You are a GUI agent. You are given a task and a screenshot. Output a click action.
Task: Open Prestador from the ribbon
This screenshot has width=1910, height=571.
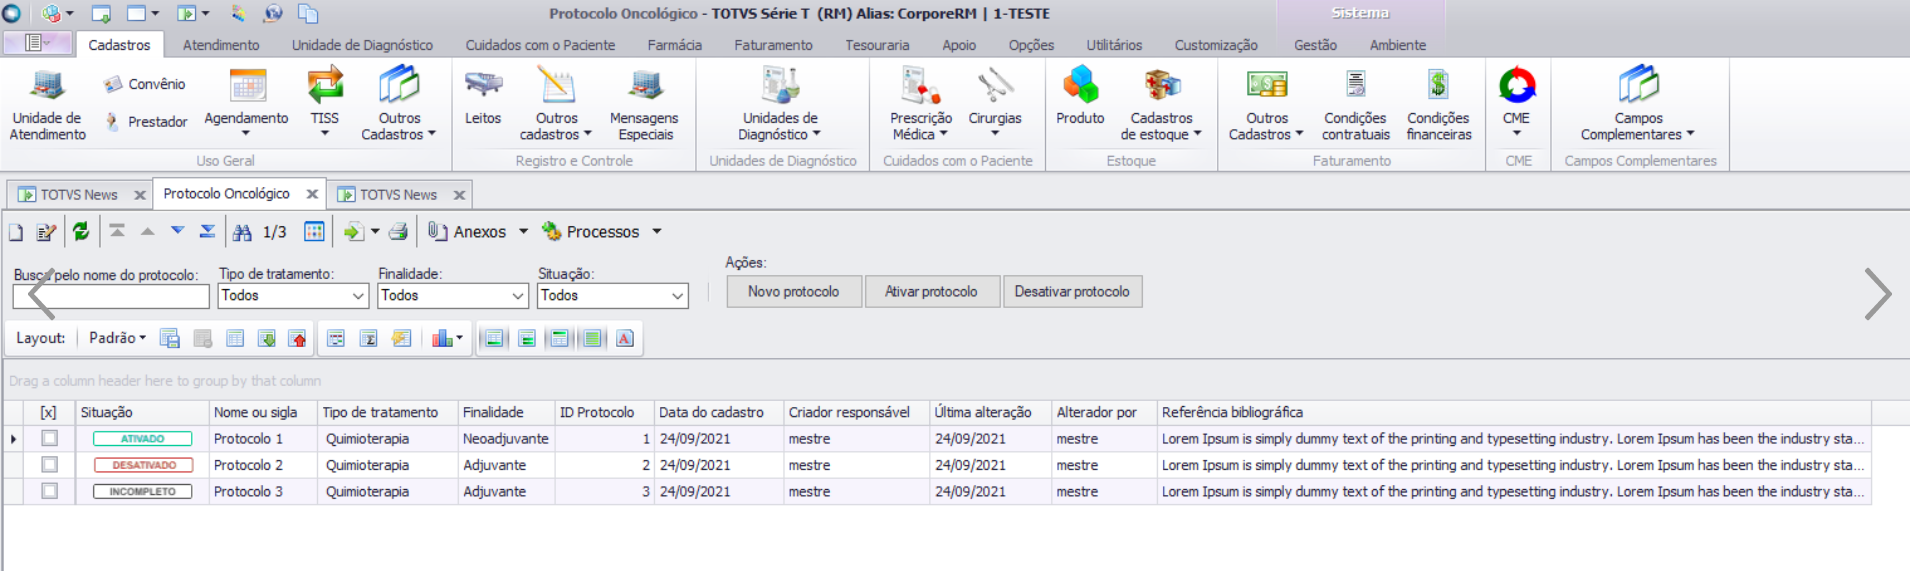coord(146,122)
